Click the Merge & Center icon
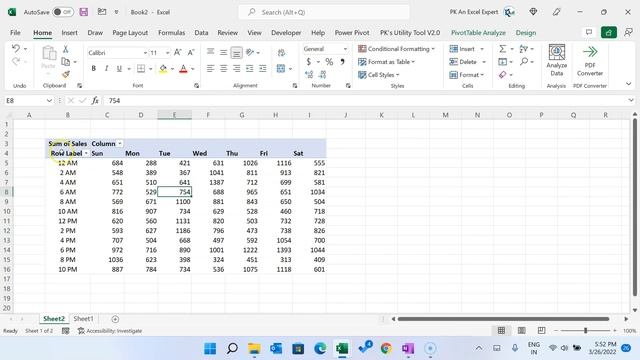Image resolution: width=640 pixels, height=360 pixels. point(281,69)
